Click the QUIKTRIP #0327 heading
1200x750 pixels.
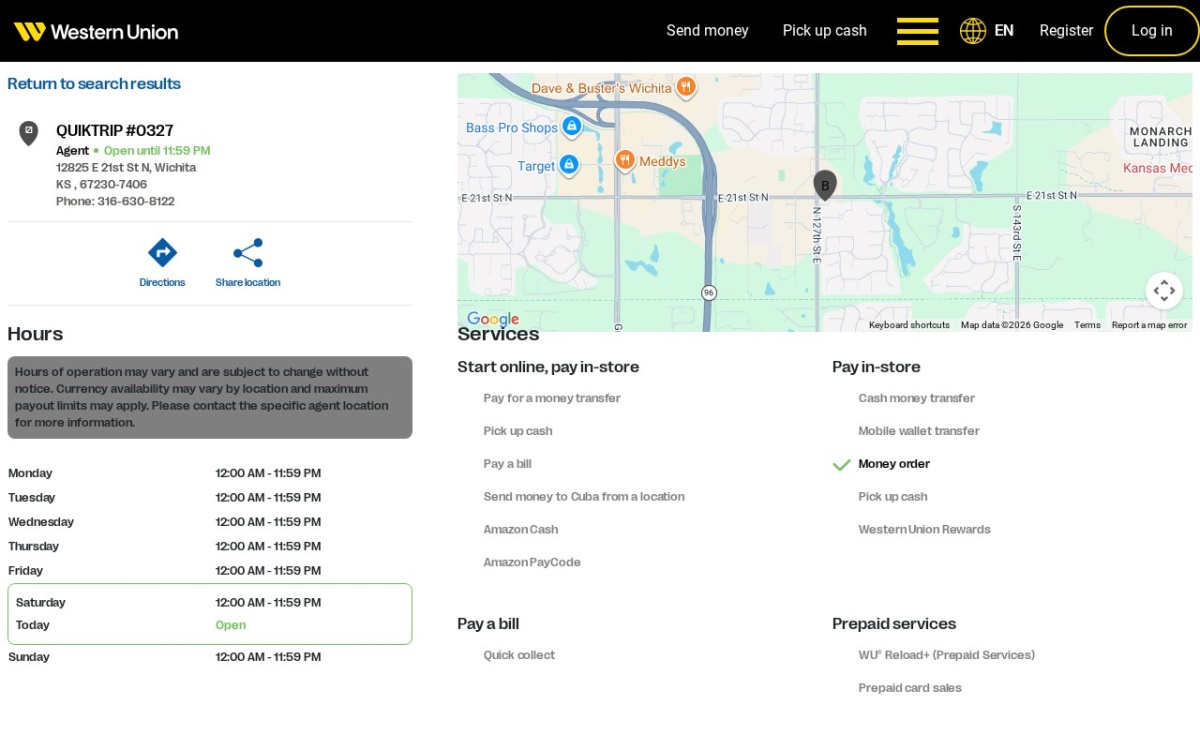(115, 130)
